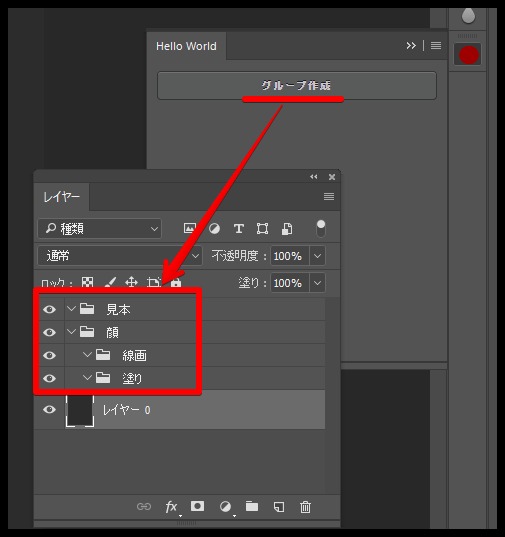Click the 塗り folder icon
Image resolution: width=505 pixels, height=537 pixels.
(103, 378)
